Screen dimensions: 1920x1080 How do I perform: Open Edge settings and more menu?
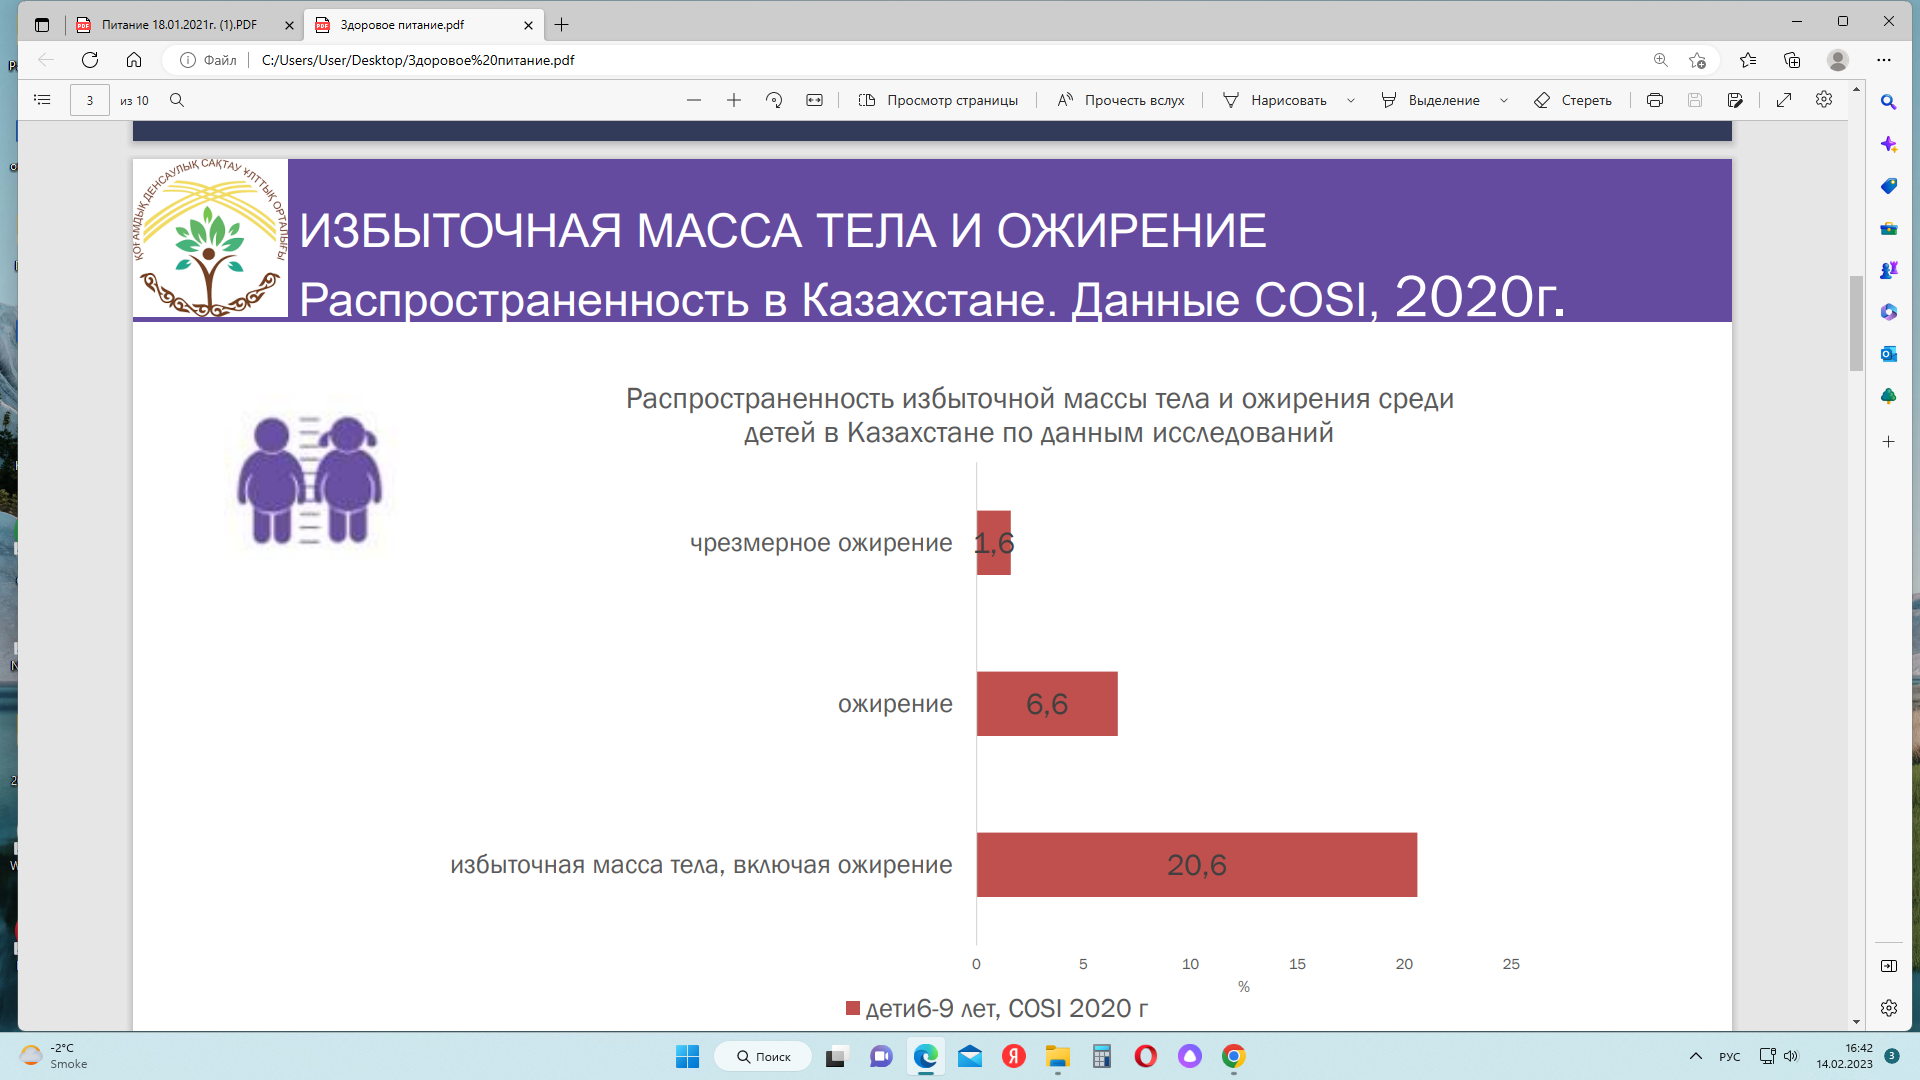tap(1884, 60)
